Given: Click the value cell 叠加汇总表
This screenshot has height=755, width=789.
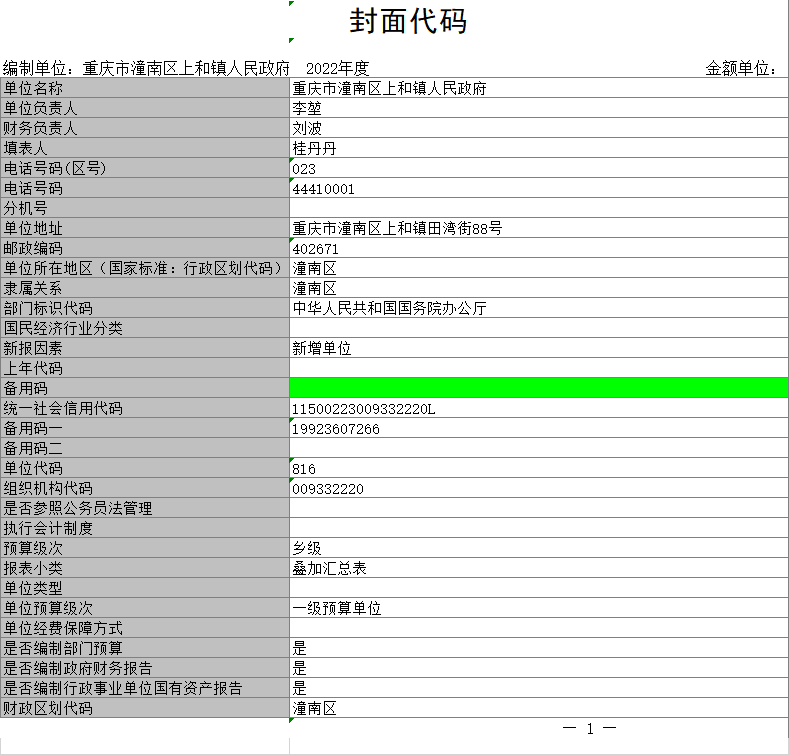Looking at the screenshot, I should pos(539,568).
